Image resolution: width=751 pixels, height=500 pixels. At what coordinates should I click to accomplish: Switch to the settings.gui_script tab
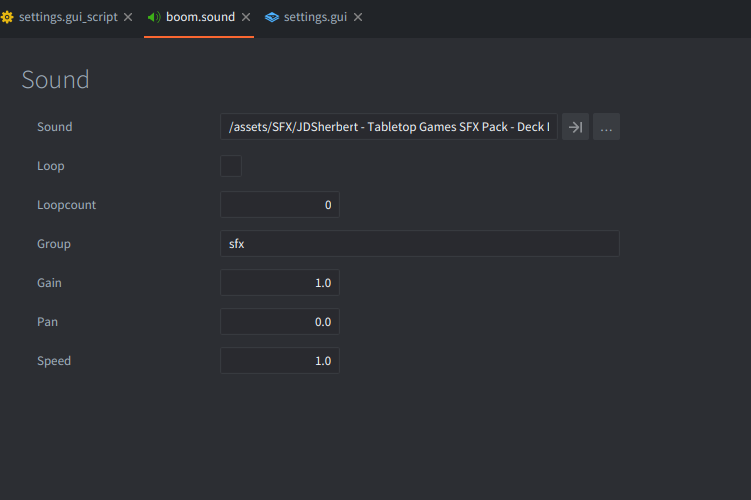(x=68, y=17)
